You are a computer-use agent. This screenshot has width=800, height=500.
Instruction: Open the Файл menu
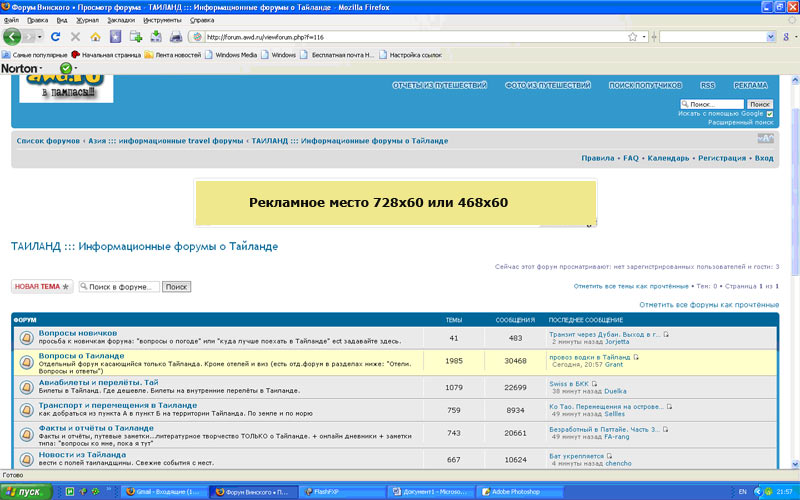click(x=11, y=20)
